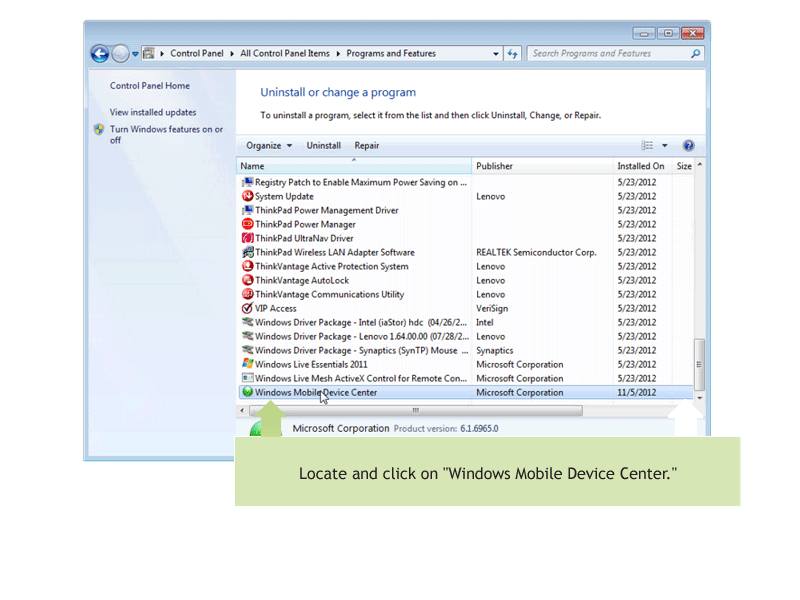Screen dimensions: 800x600
Task: Click the Windows Live Mesh ActiveX icon
Action: pos(247,378)
